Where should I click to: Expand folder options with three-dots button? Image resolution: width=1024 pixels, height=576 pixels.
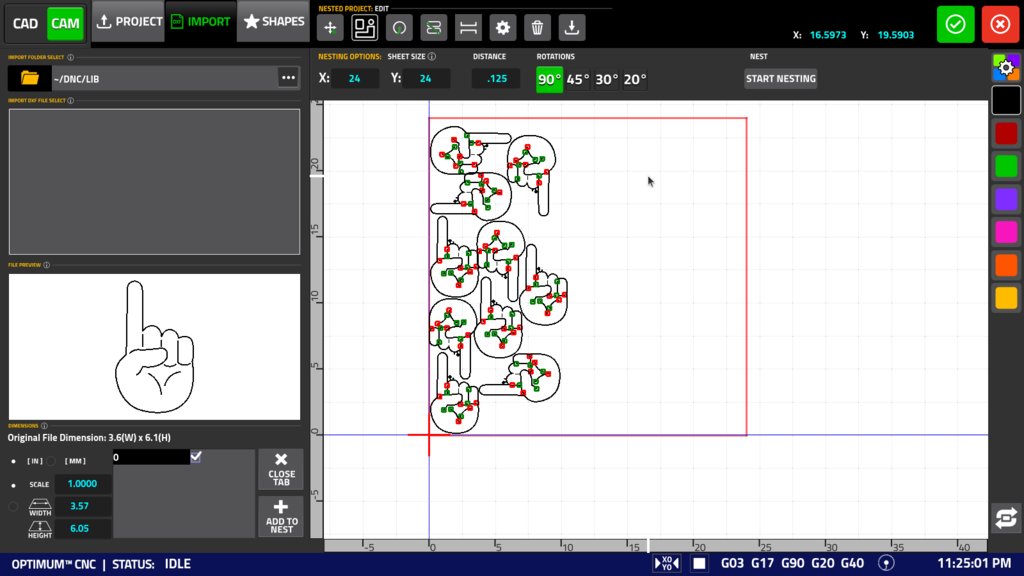click(288, 78)
